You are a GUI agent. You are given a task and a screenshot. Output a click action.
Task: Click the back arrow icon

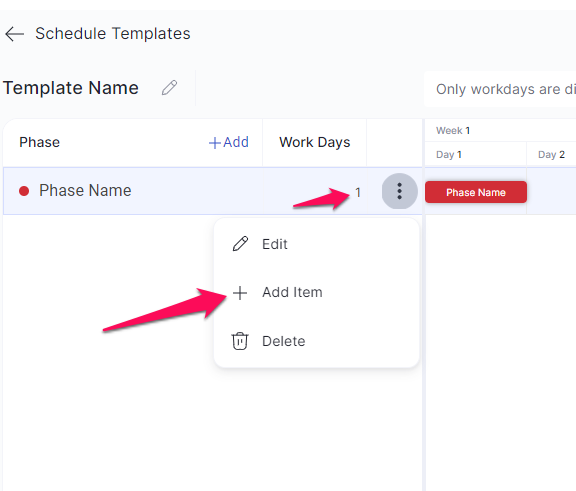click(14, 34)
